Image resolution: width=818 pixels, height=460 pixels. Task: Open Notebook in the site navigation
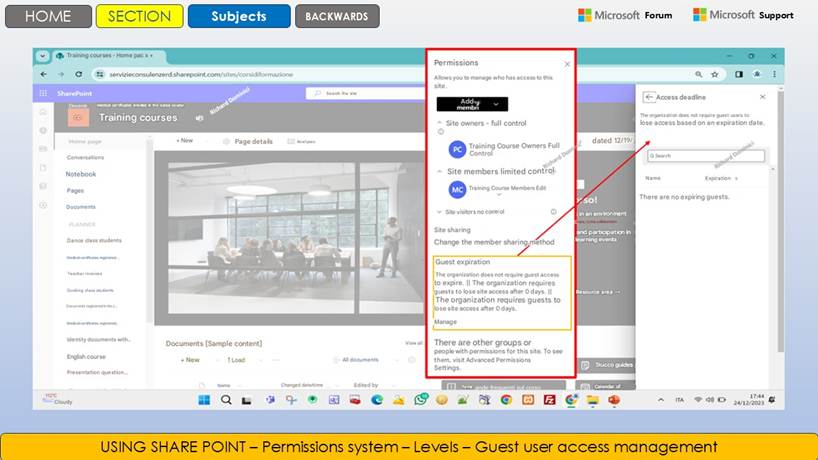click(x=81, y=174)
